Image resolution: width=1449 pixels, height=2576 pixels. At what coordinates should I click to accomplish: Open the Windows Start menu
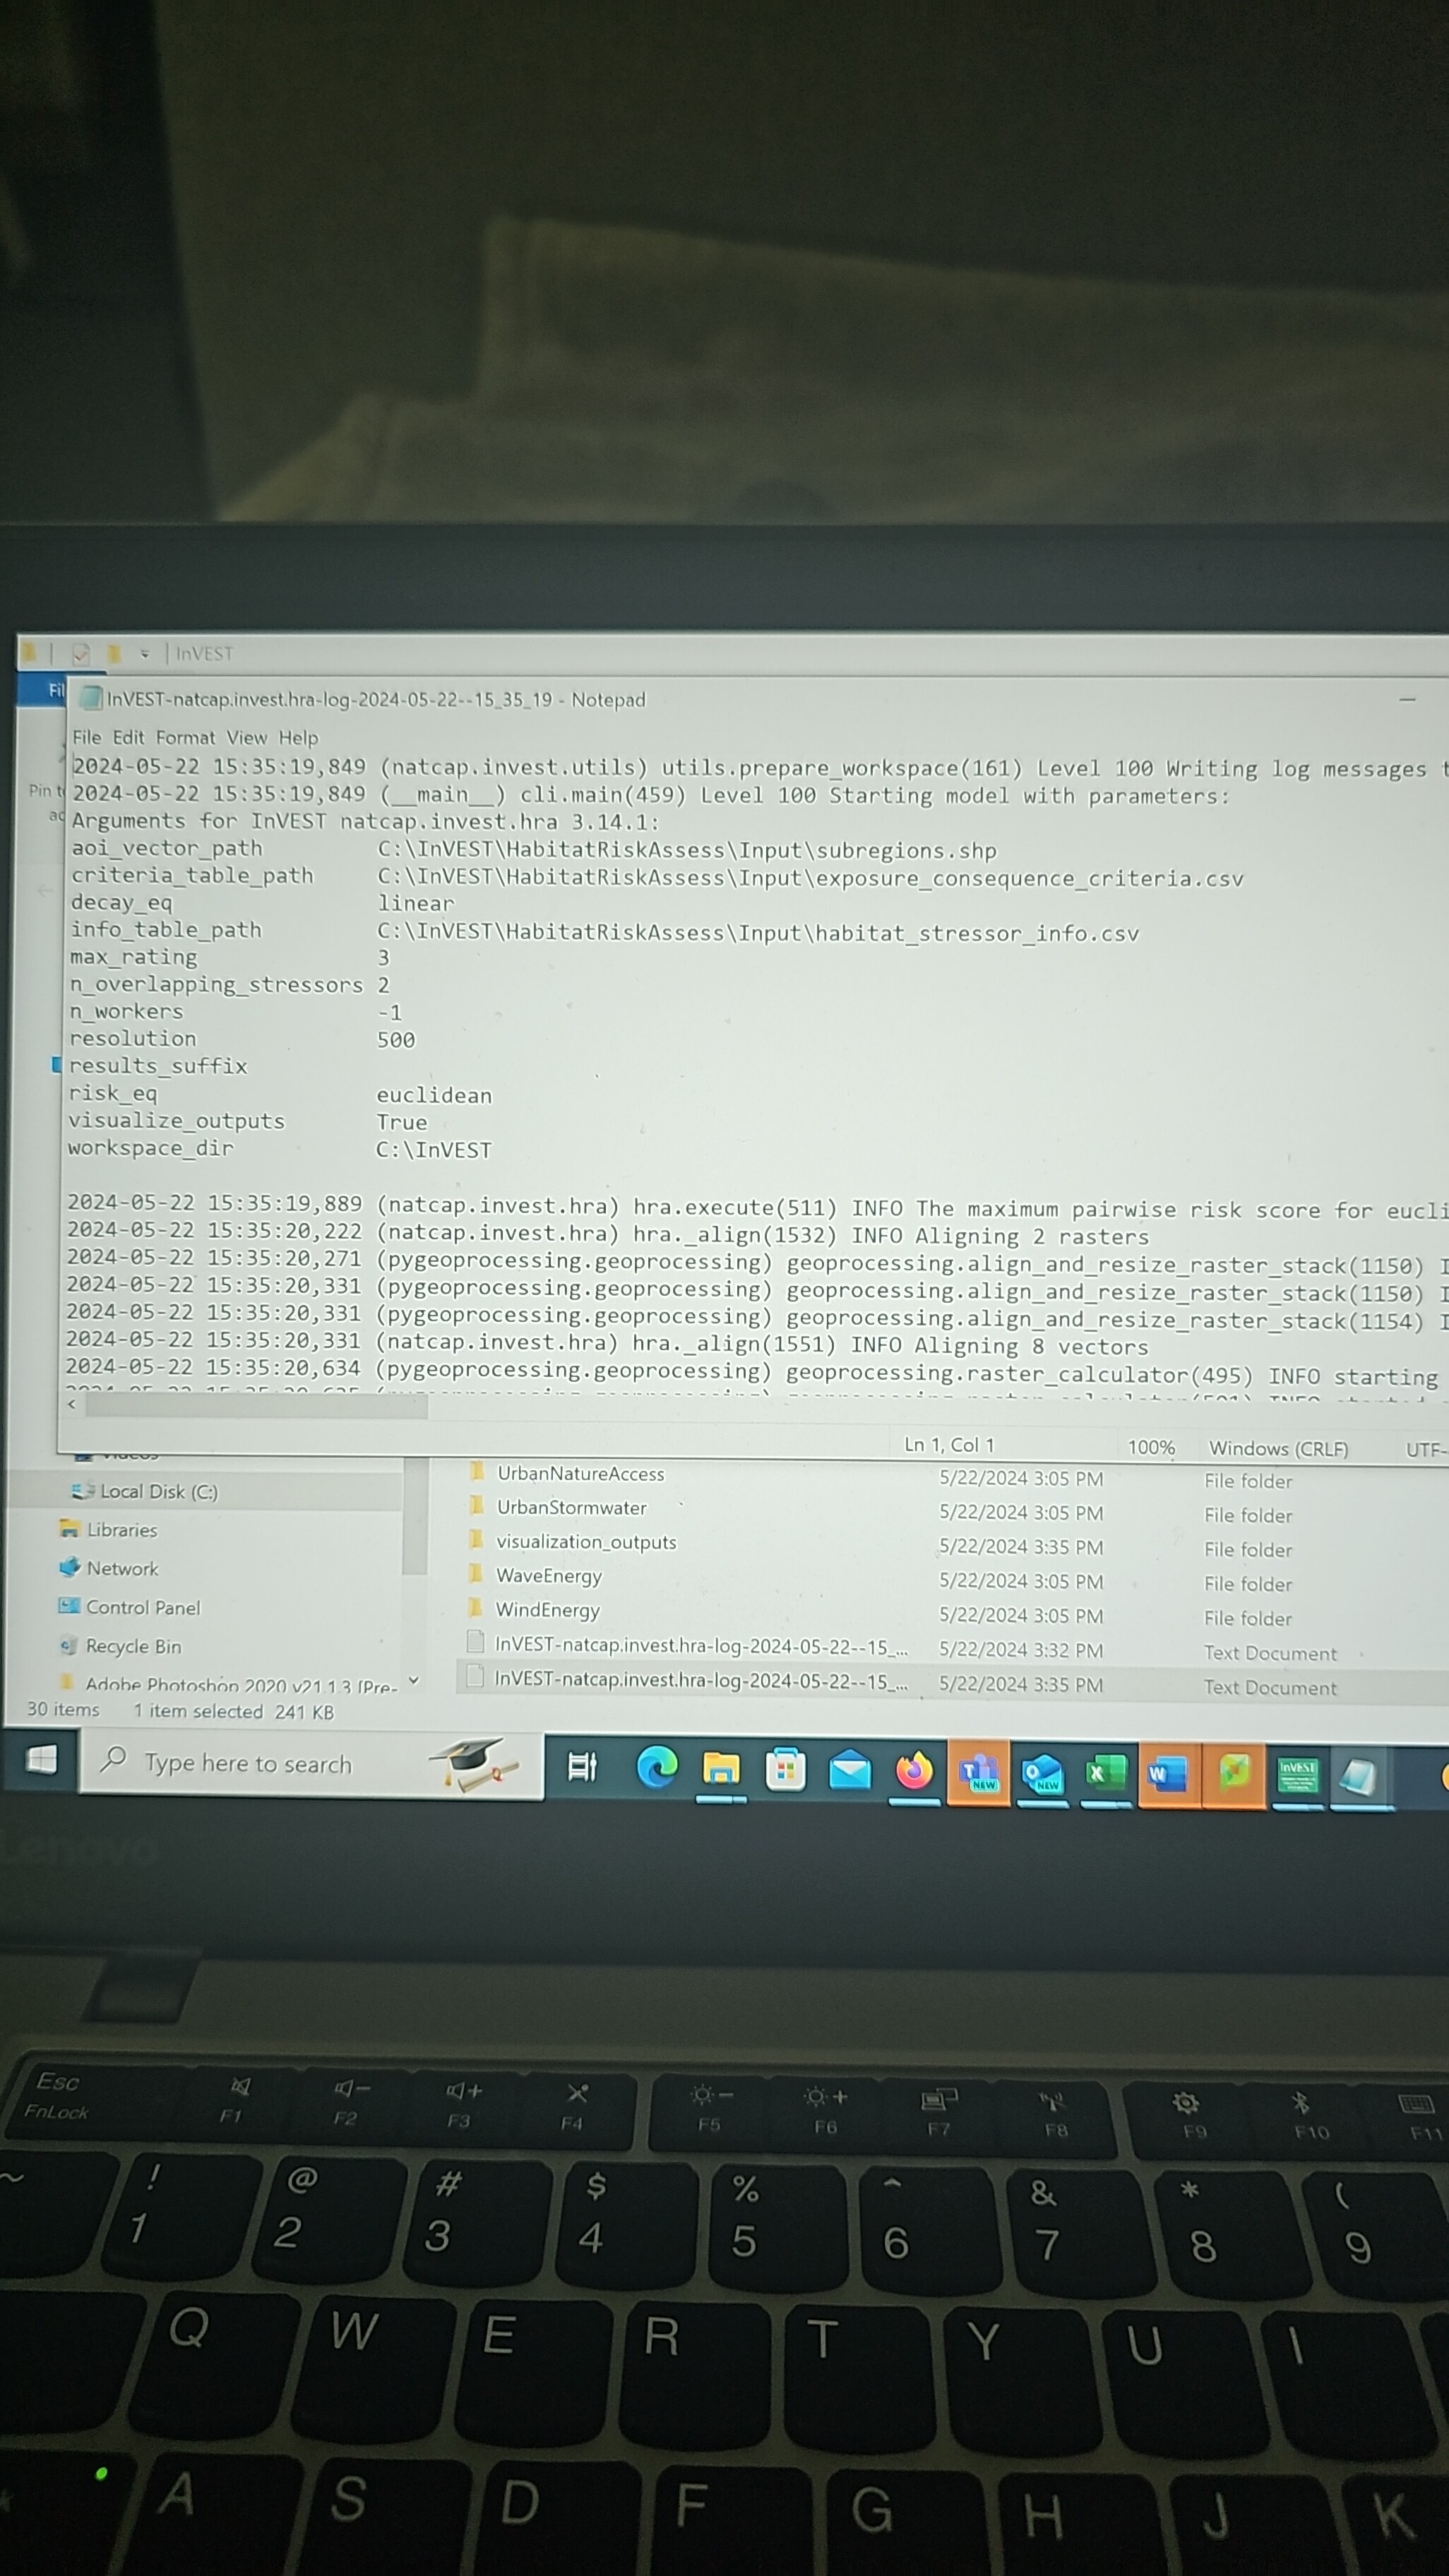41,1759
